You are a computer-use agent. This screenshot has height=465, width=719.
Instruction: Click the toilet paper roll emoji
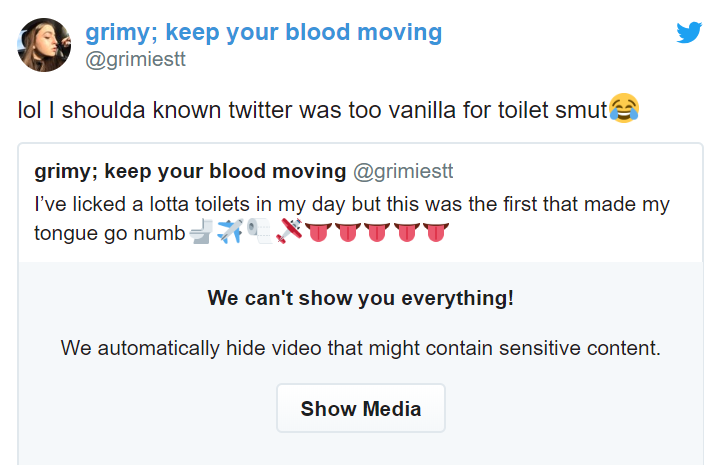pyautogui.click(x=260, y=231)
